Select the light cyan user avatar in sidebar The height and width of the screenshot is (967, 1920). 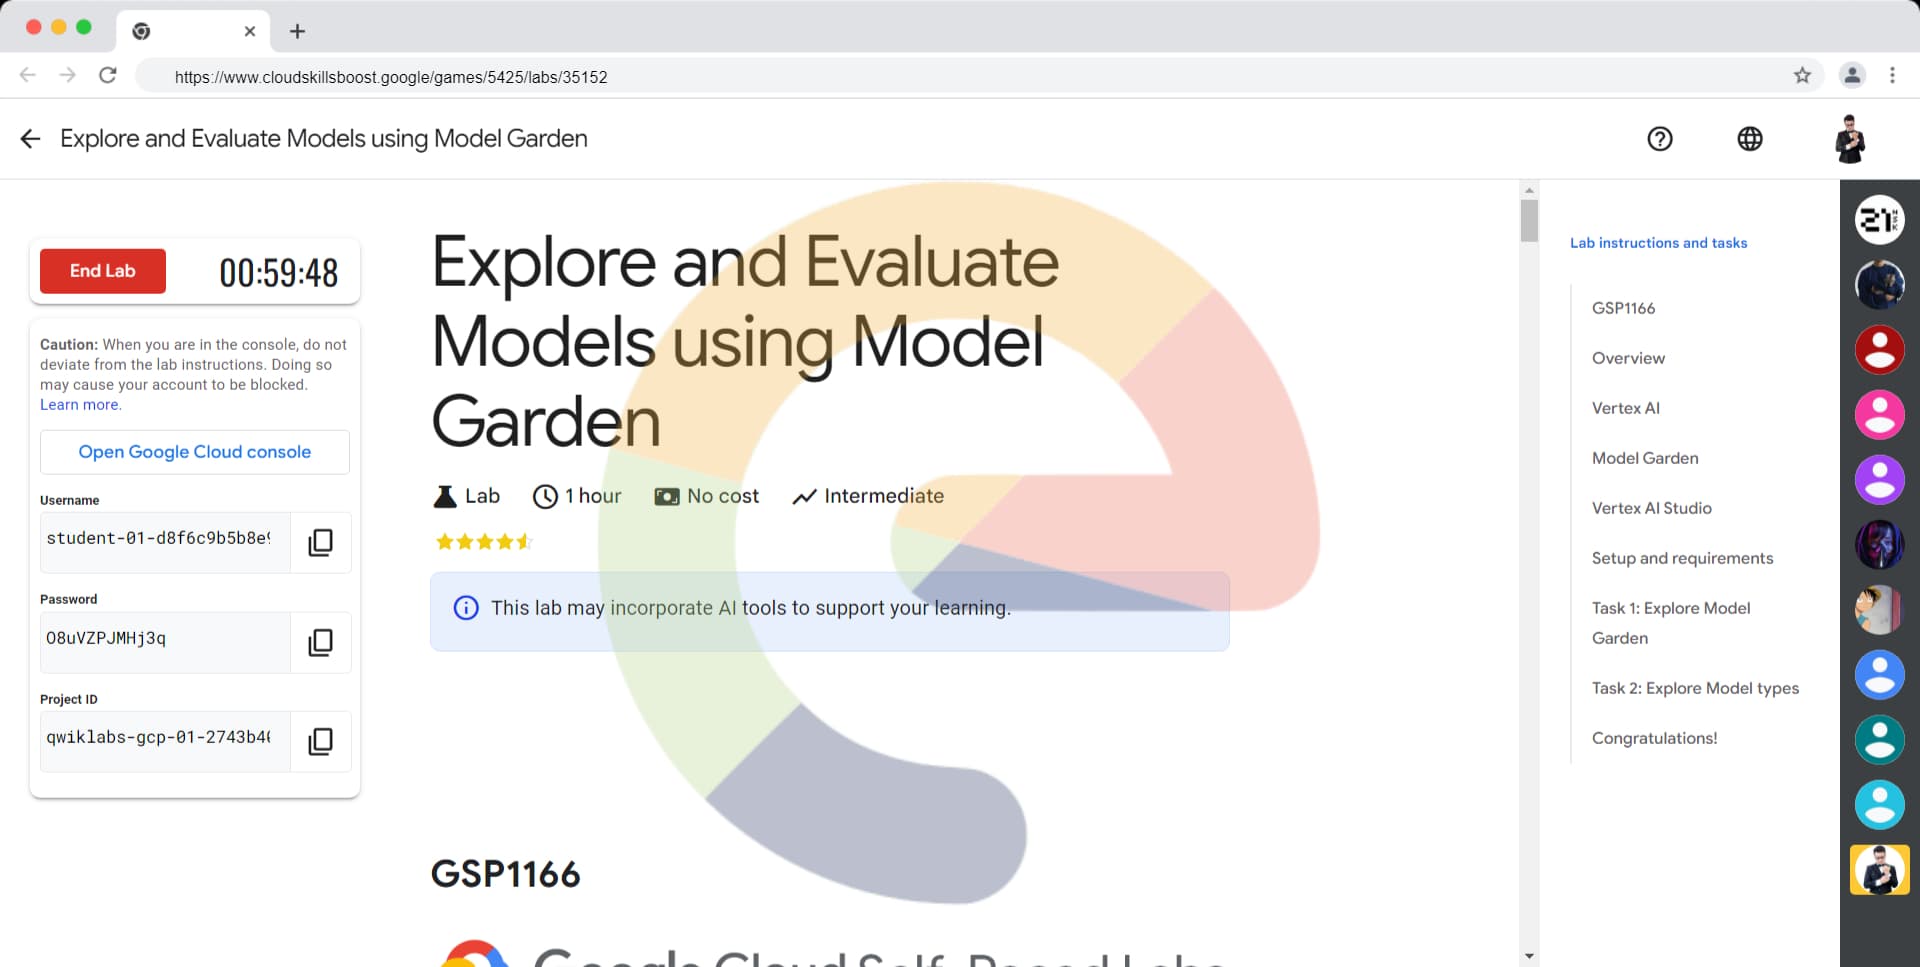(x=1880, y=805)
